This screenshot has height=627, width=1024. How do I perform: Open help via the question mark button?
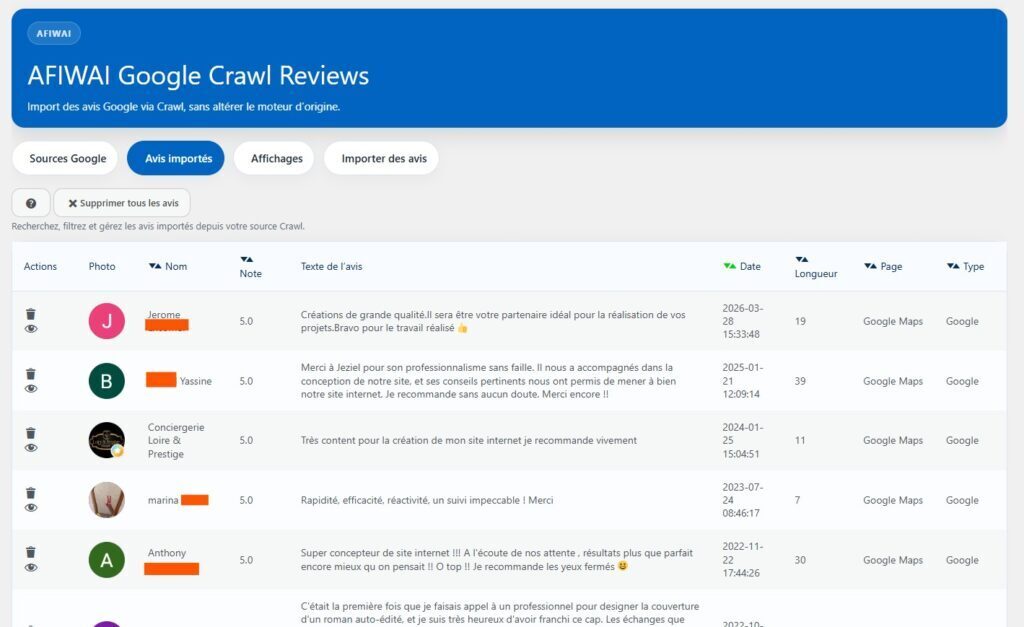(31, 203)
